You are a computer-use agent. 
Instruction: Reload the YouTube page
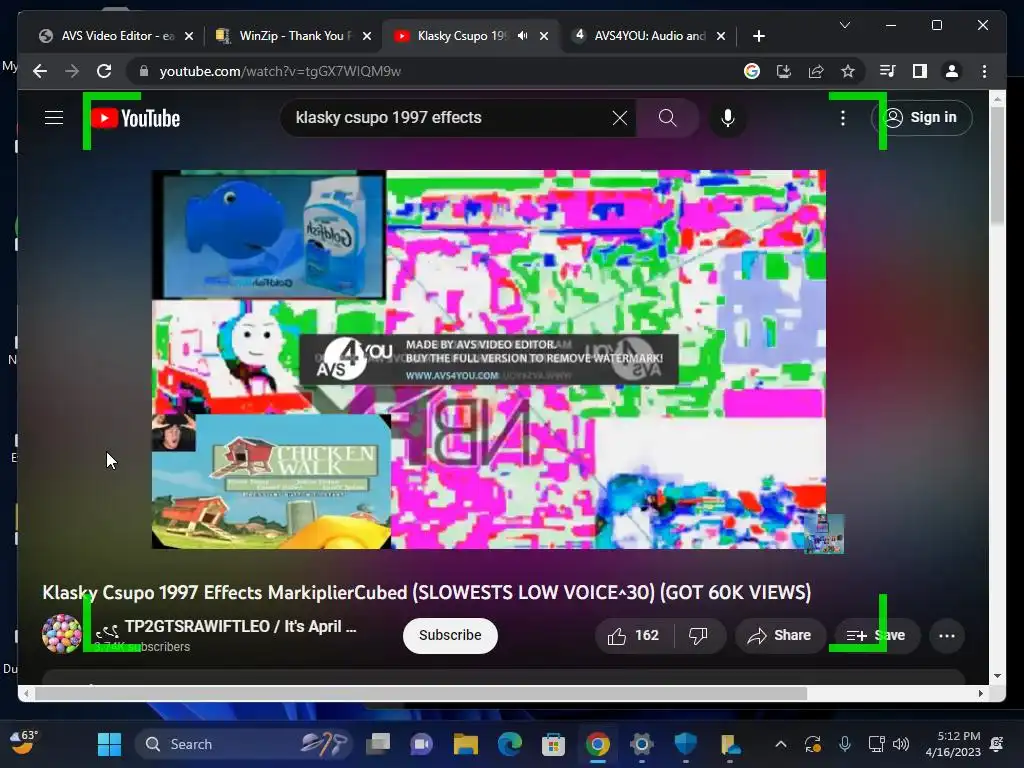coord(104,71)
